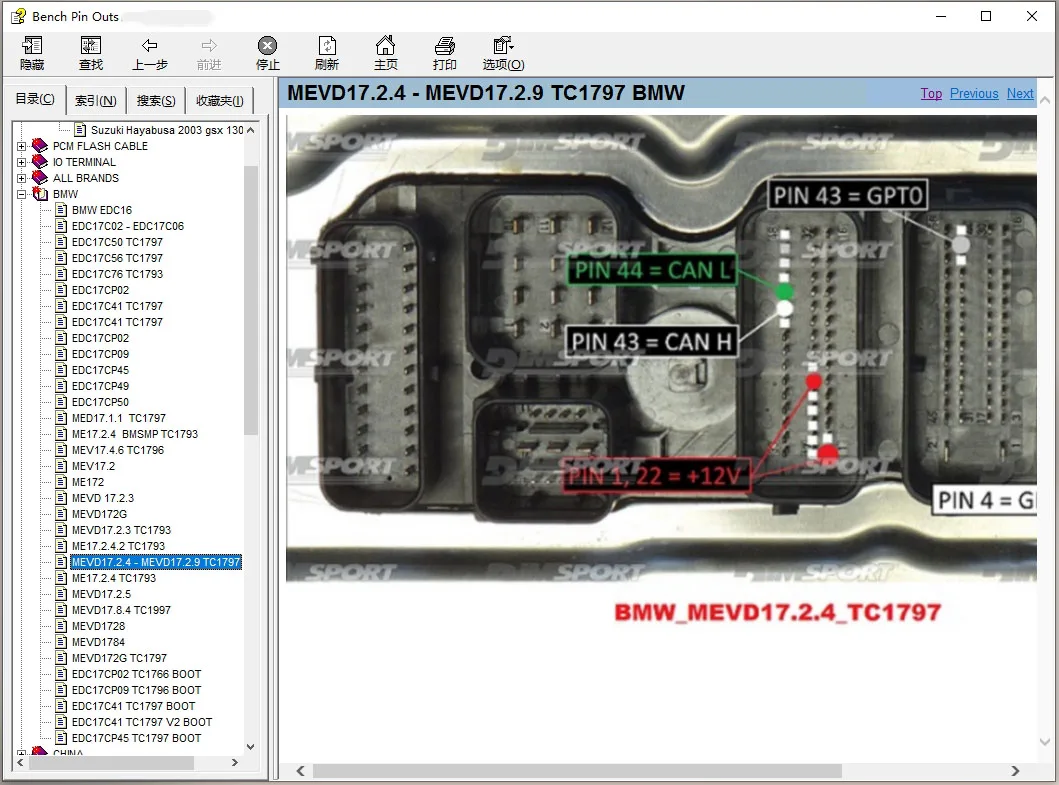Select MEVD17.2.4 - MEVD17.2.9 TC1797 item
Viewport: 1059px width, 785px height.
click(x=156, y=562)
